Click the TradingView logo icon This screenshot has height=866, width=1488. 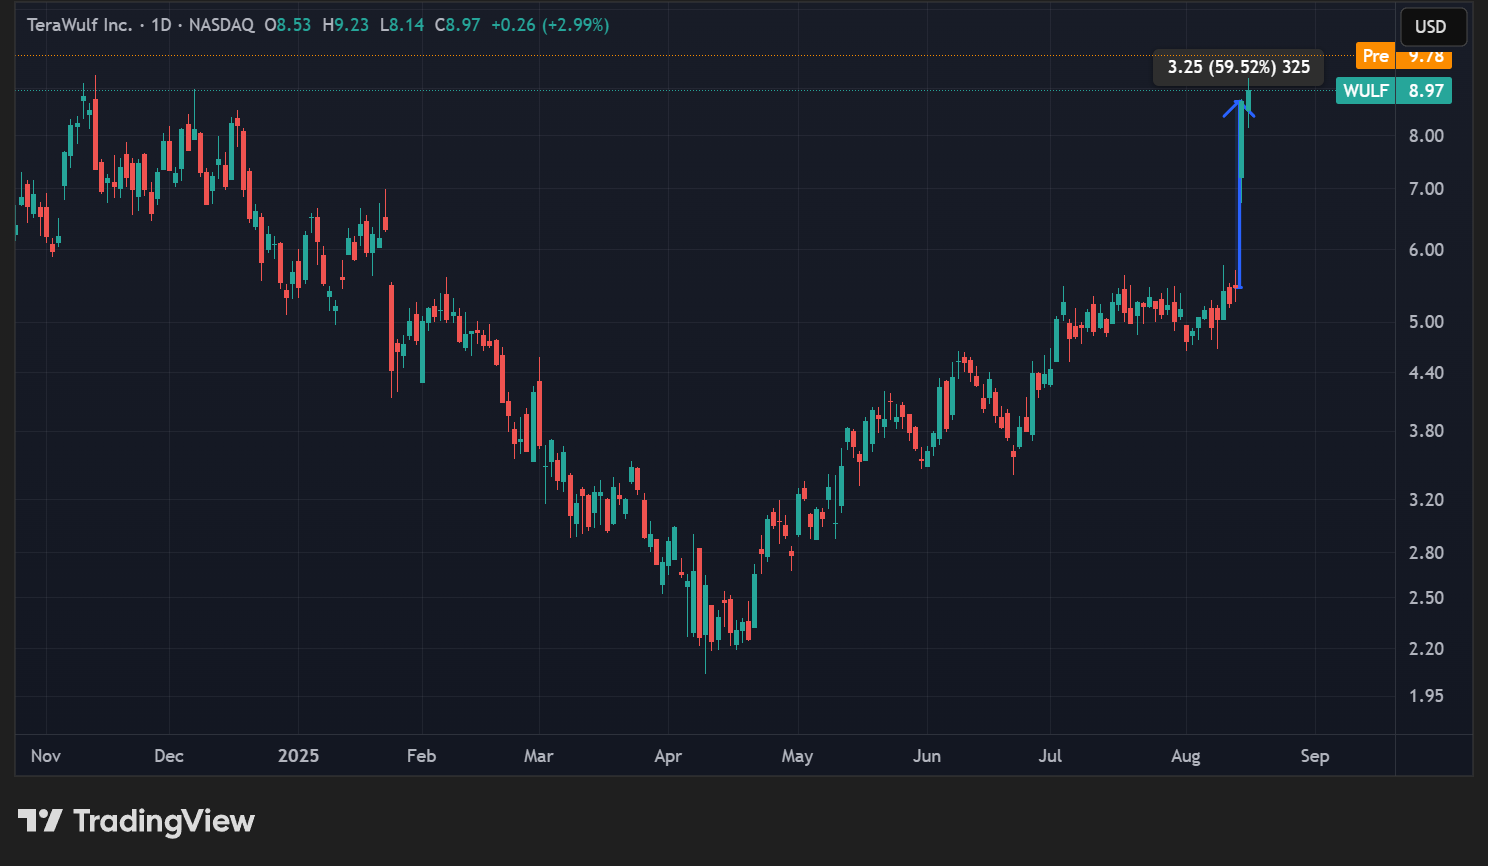(x=40, y=821)
